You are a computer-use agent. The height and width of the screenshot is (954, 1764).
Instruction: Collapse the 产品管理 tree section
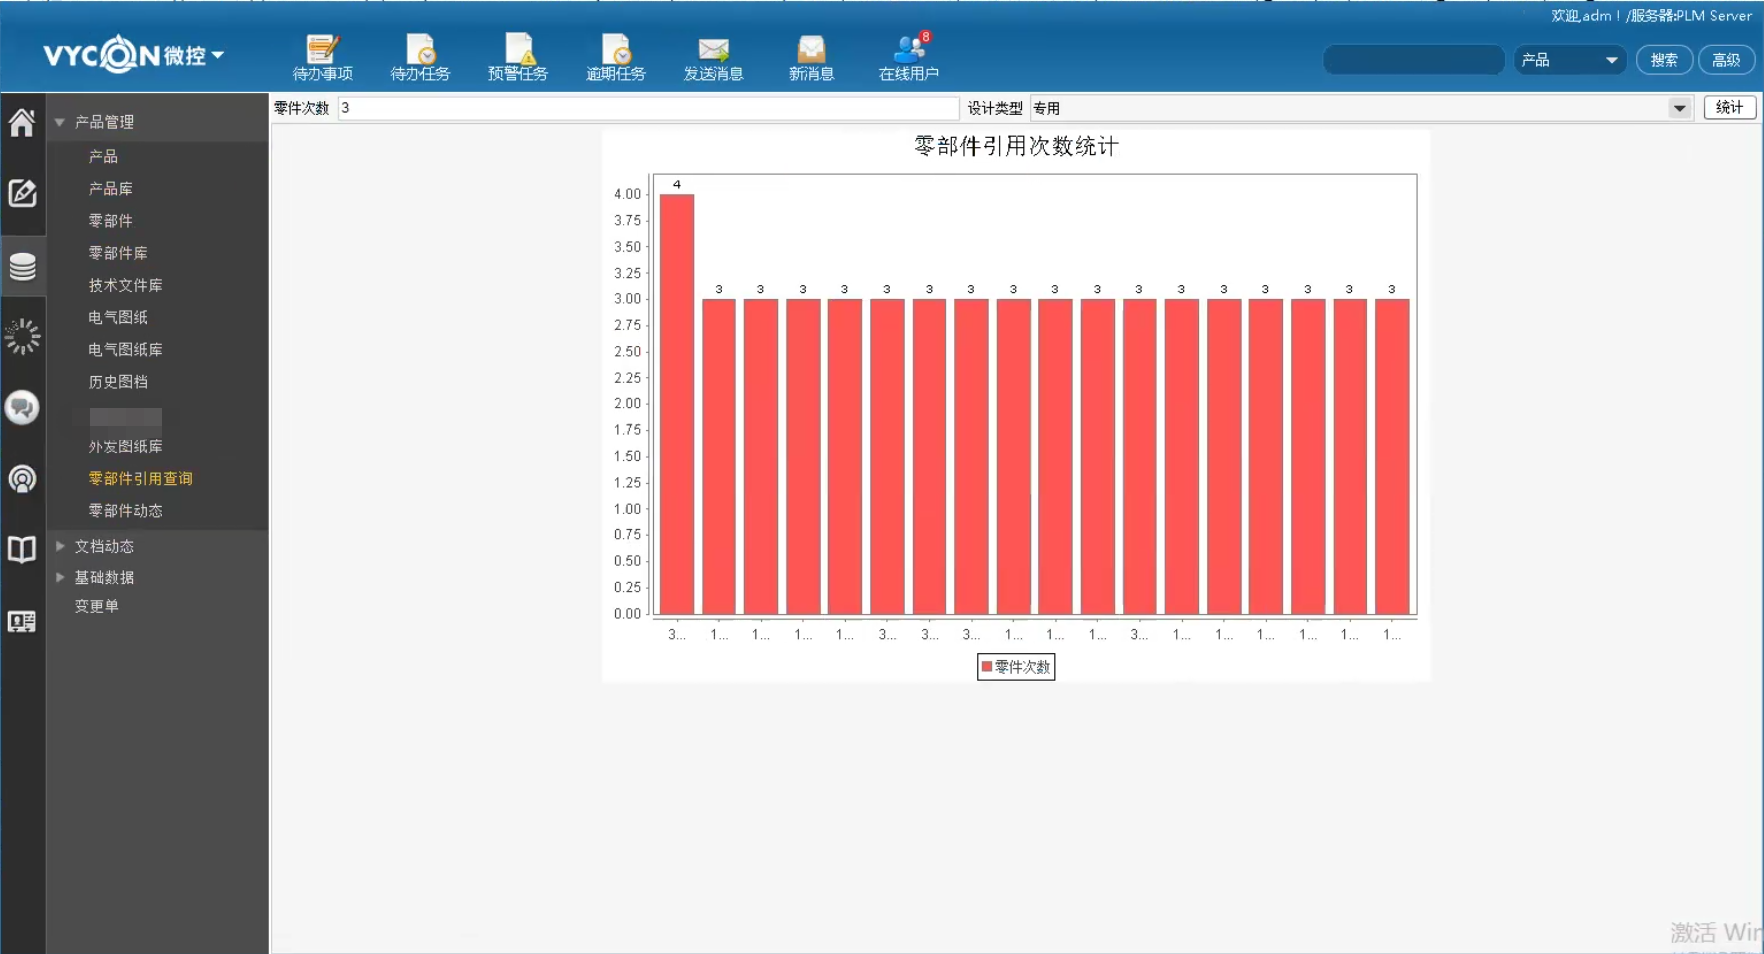tap(60, 122)
